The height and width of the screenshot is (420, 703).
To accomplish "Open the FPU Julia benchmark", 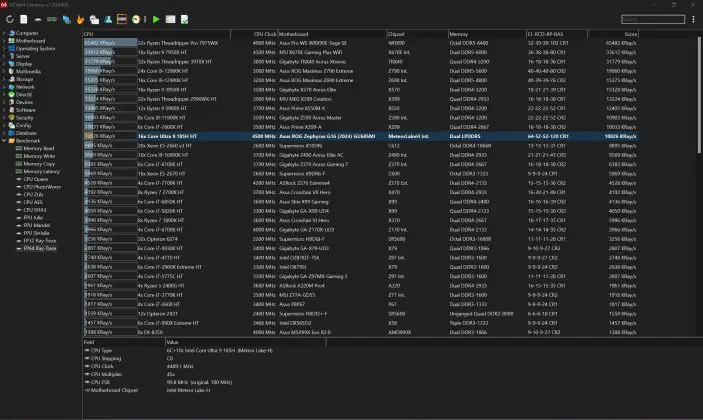I will click(x=33, y=217).
